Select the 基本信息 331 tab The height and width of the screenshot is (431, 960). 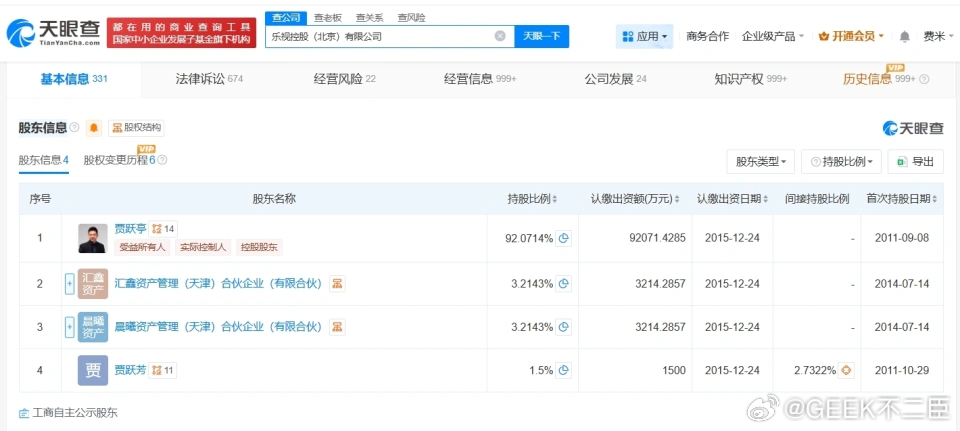pyautogui.click(x=74, y=79)
